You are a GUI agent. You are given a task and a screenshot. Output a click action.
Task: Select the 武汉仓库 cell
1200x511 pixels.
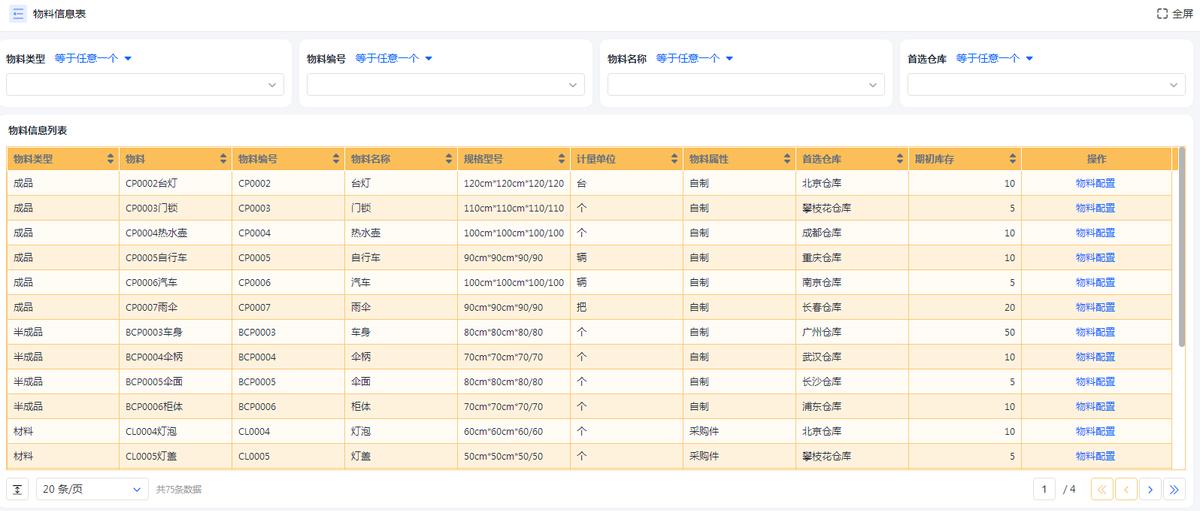point(852,357)
